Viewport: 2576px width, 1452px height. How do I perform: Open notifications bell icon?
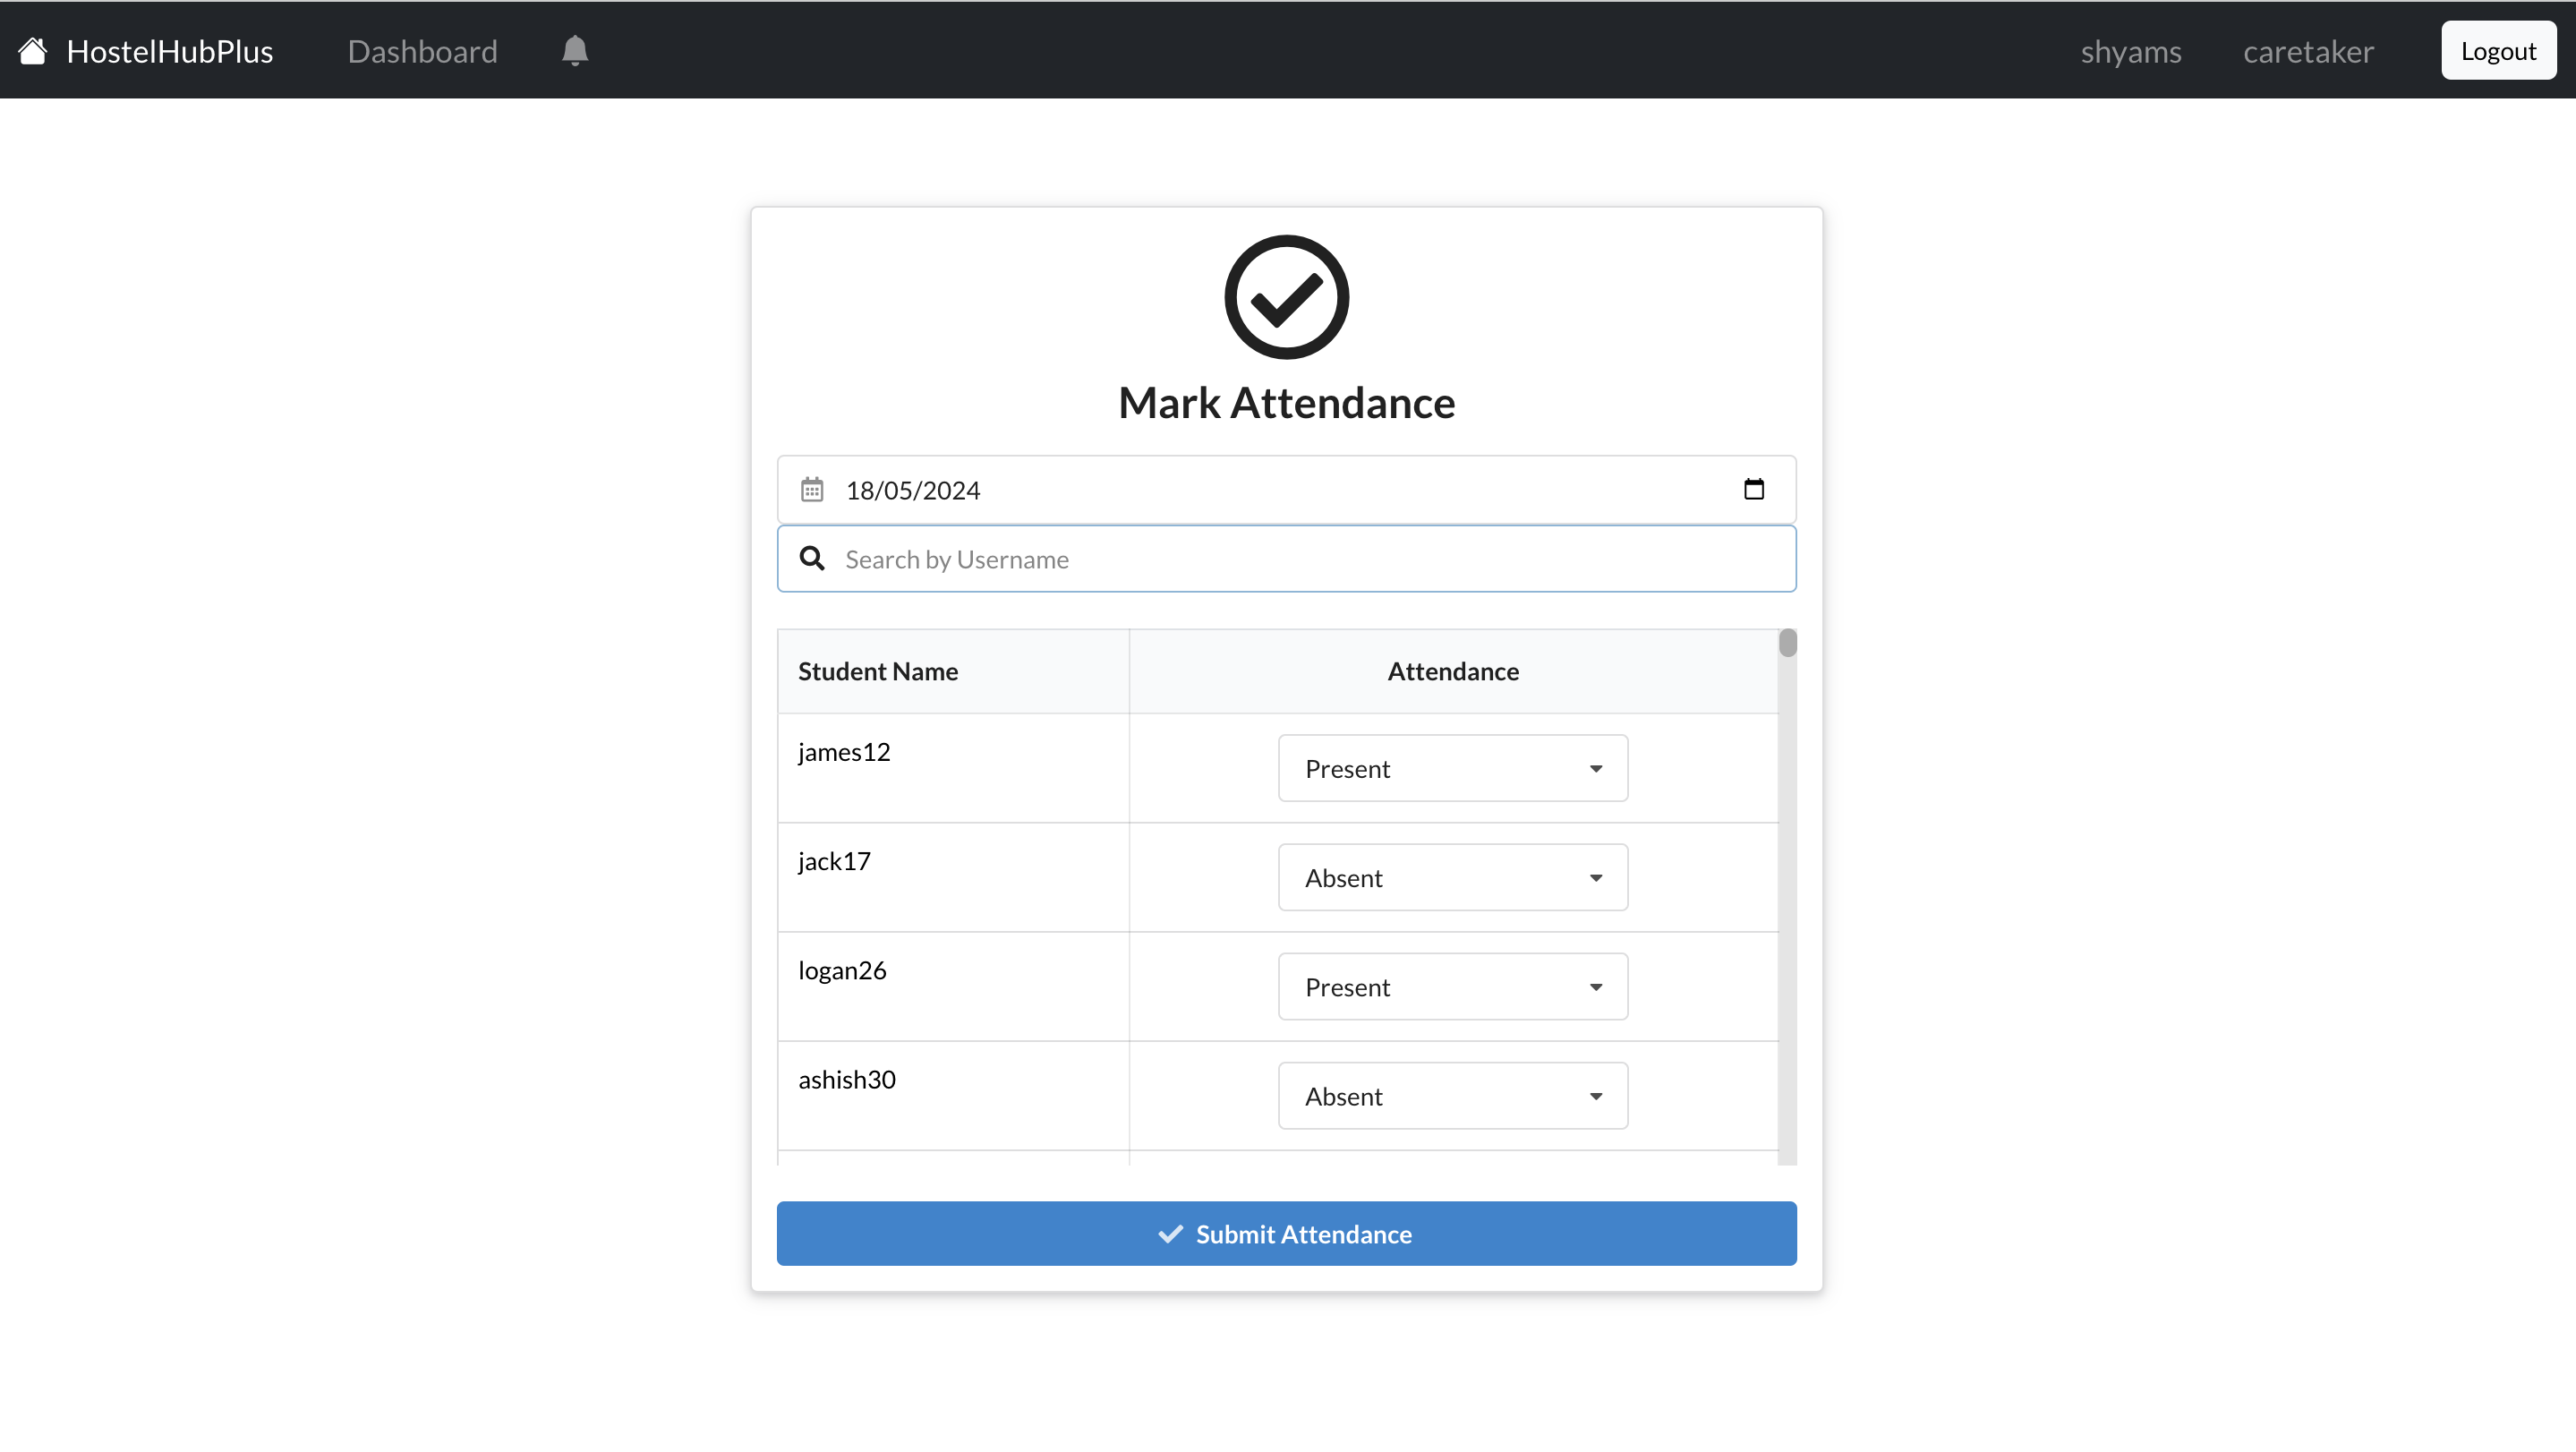(575, 51)
